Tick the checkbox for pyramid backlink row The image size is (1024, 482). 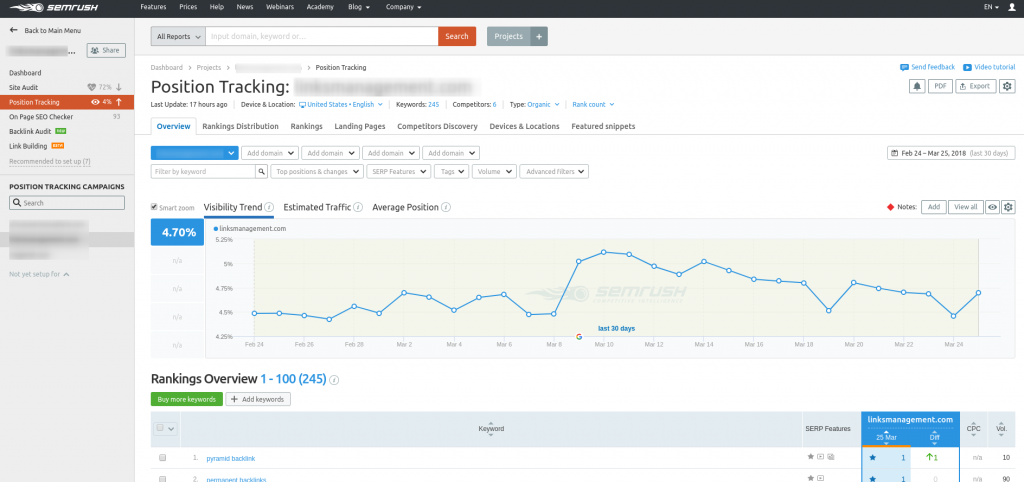[163, 458]
